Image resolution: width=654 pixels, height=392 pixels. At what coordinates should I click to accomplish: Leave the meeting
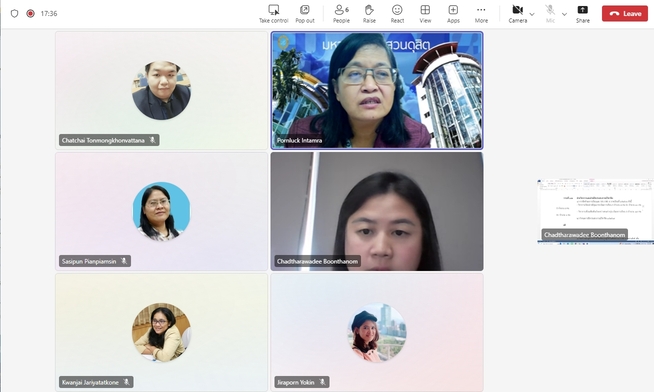click(625, 13)
